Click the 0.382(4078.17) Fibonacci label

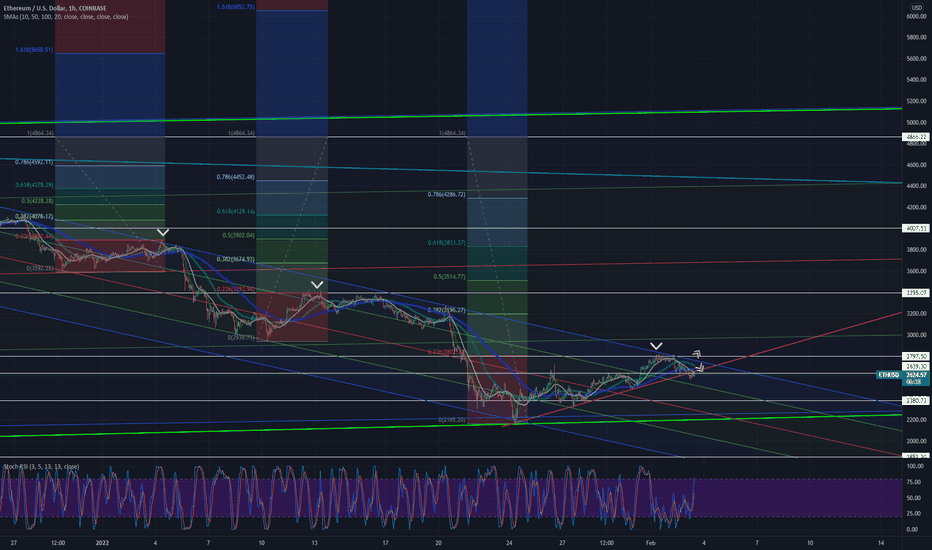(x=34, y=216)
